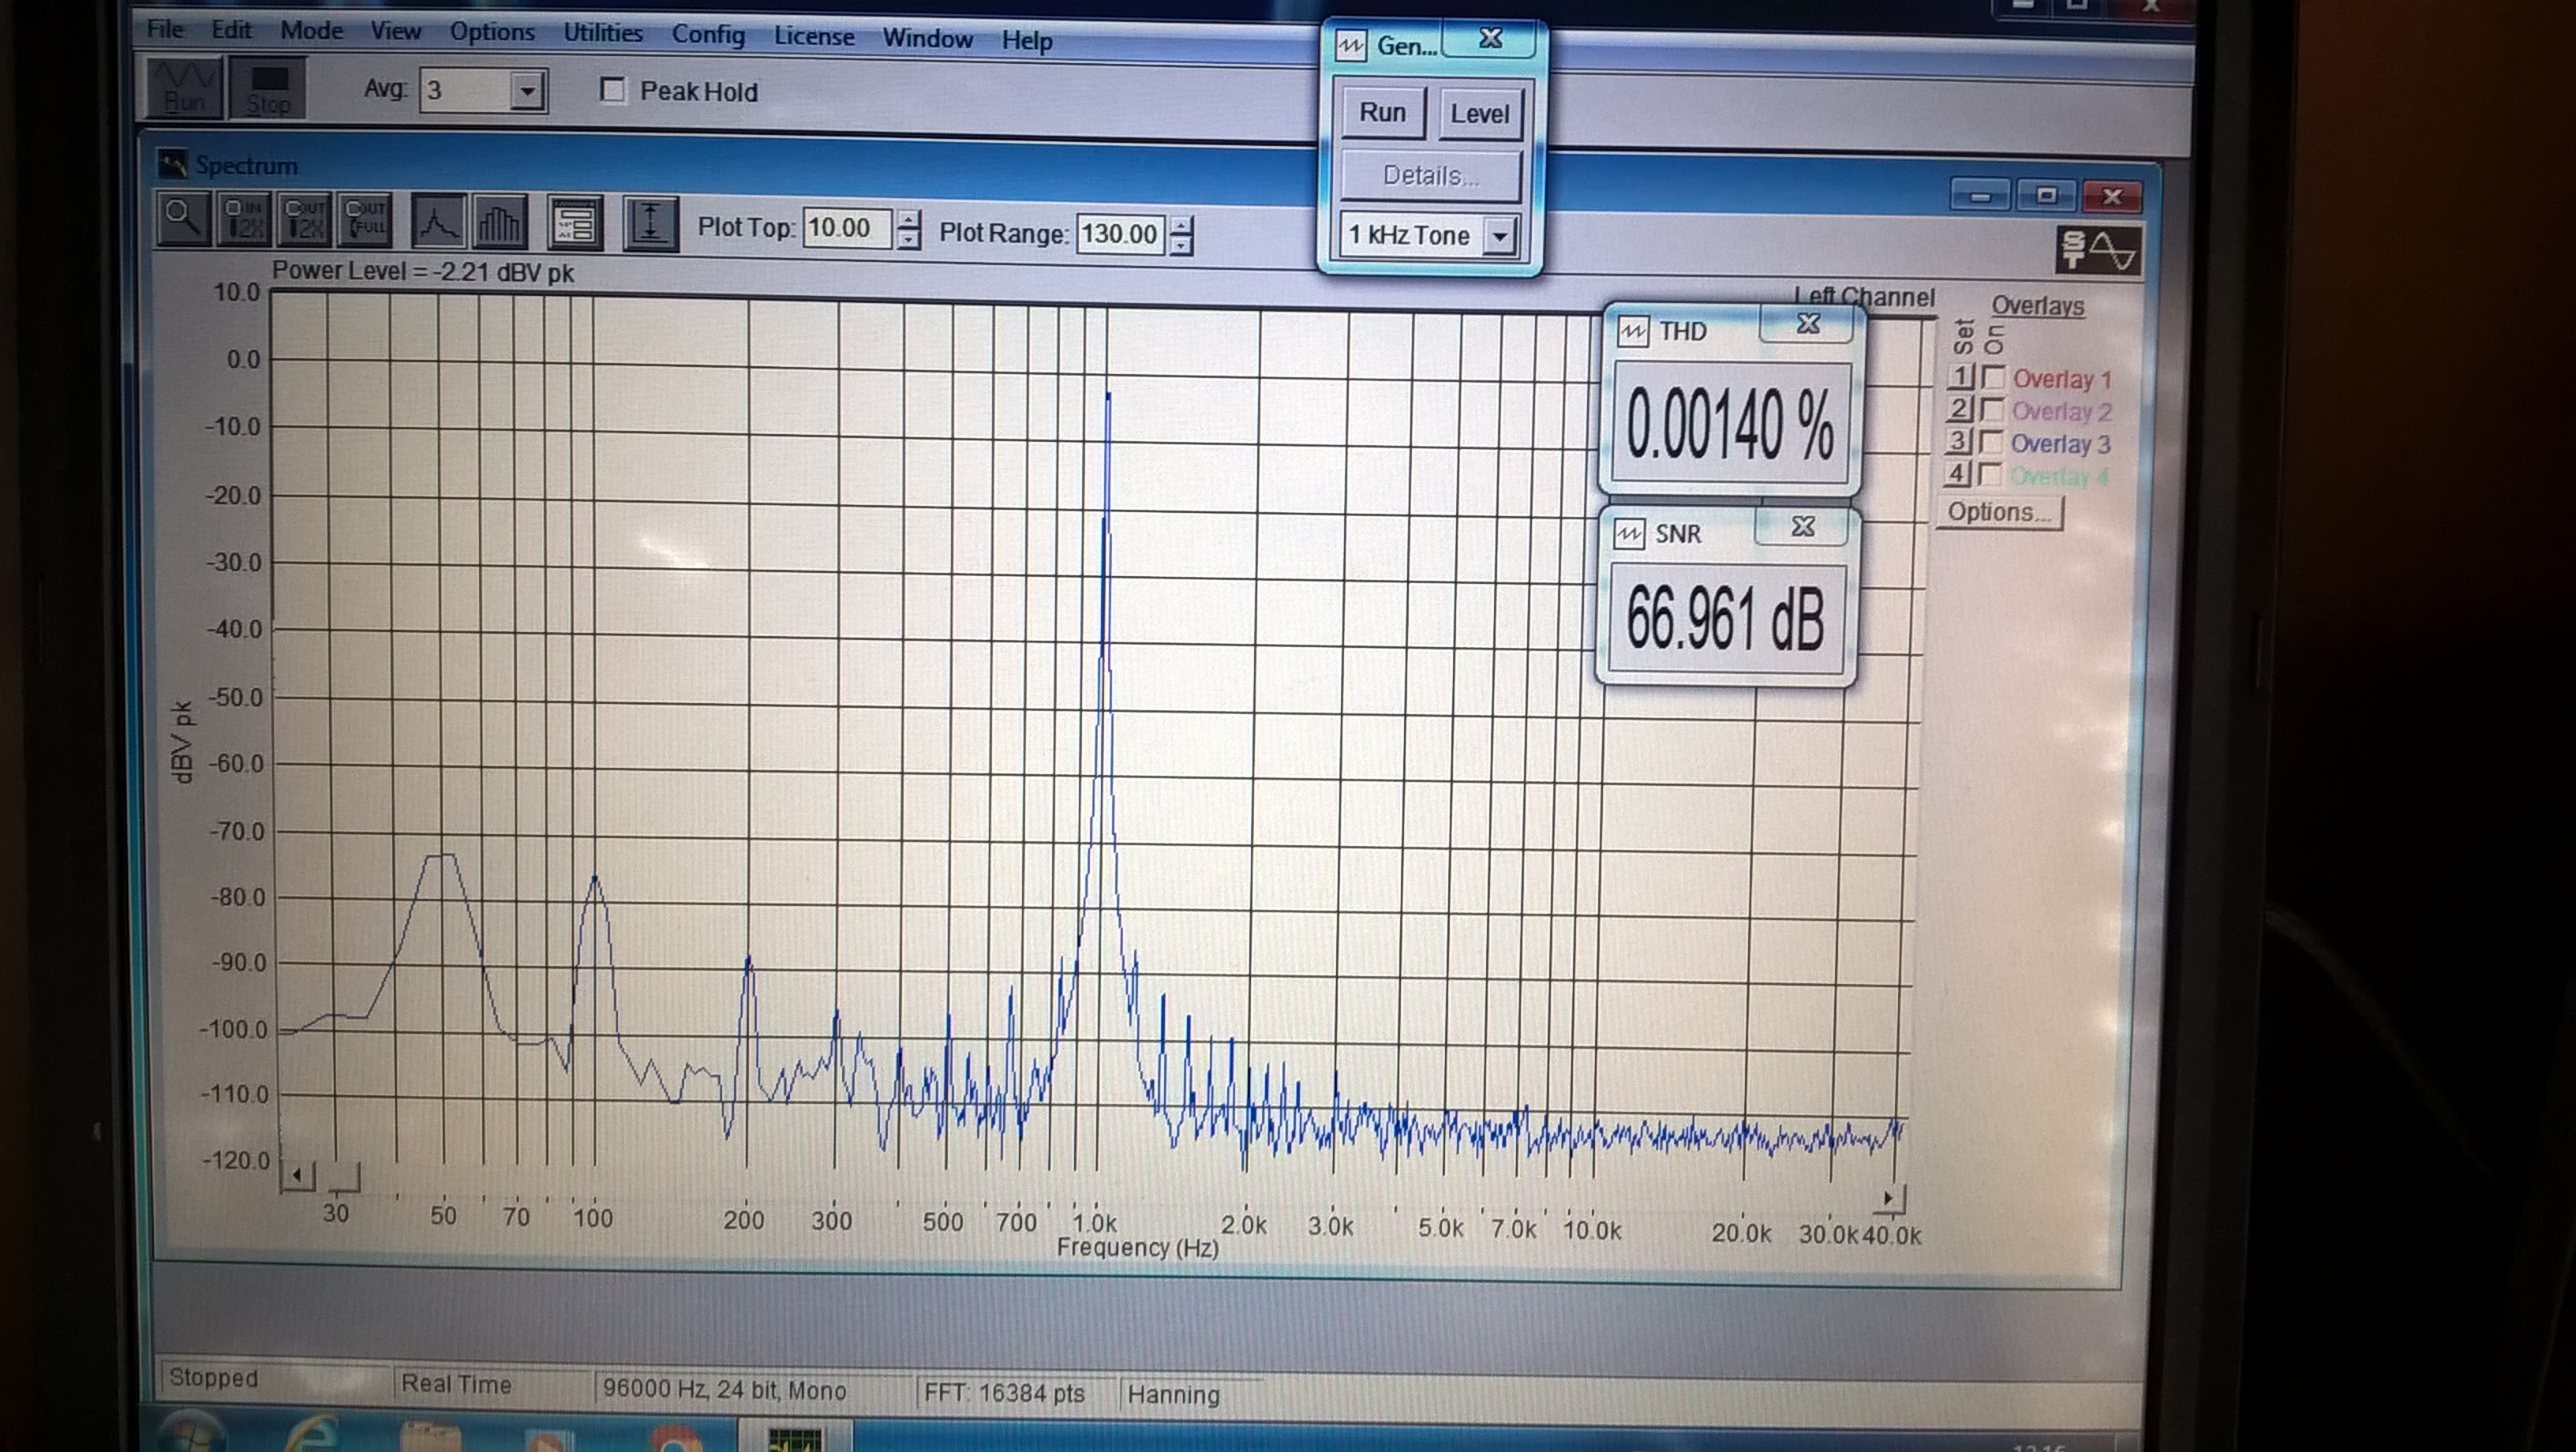Click the sine wave icon above Overlays
This screenshot has width=2576, height=1452.
(x=2100, y=249)
